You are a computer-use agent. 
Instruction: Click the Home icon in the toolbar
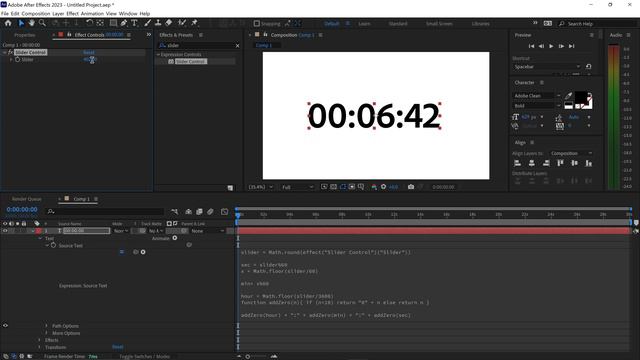click(8, 23)
